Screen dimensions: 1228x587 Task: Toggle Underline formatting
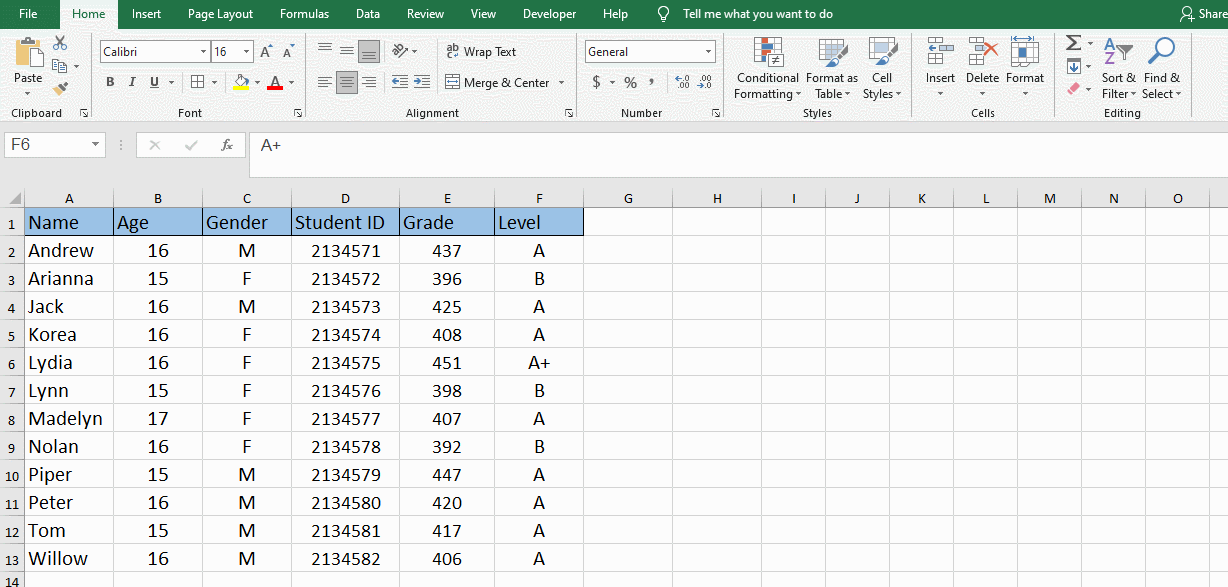click(x=154, y=82)
